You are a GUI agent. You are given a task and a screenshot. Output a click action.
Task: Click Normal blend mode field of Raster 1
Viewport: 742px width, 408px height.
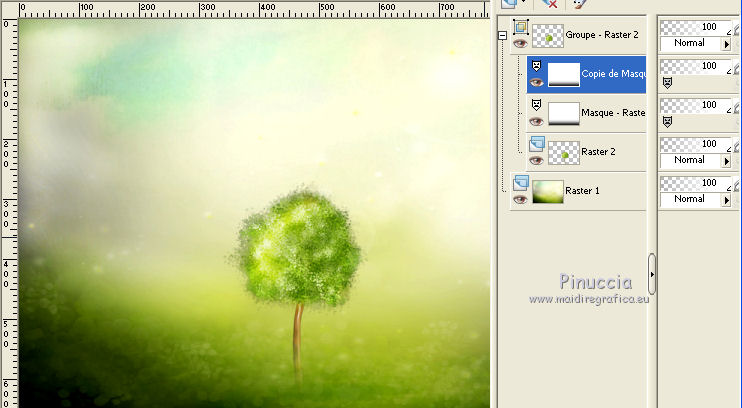pyautogui.click(x=691, y=199)
